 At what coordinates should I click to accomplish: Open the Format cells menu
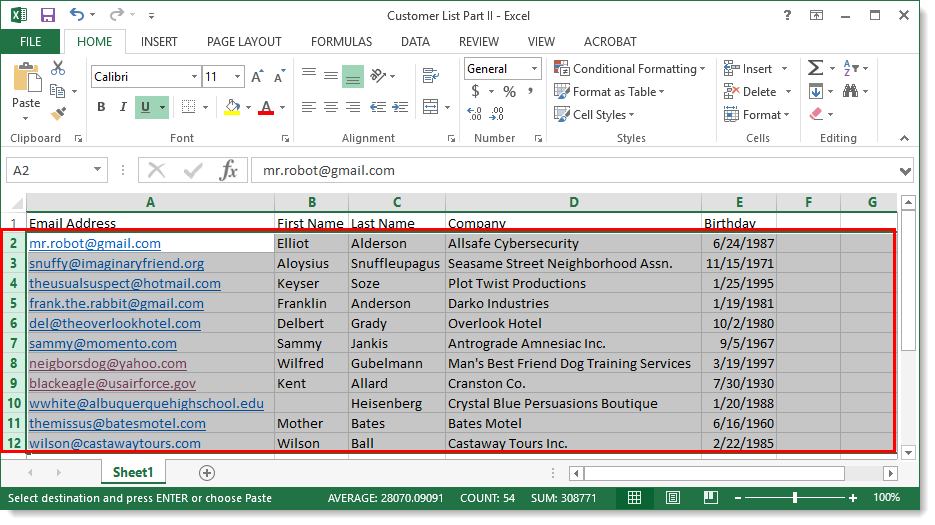tap(756, 114)
